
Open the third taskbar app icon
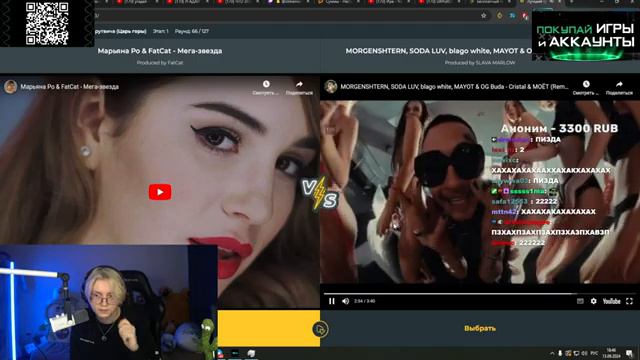click(x=251, y=353)
